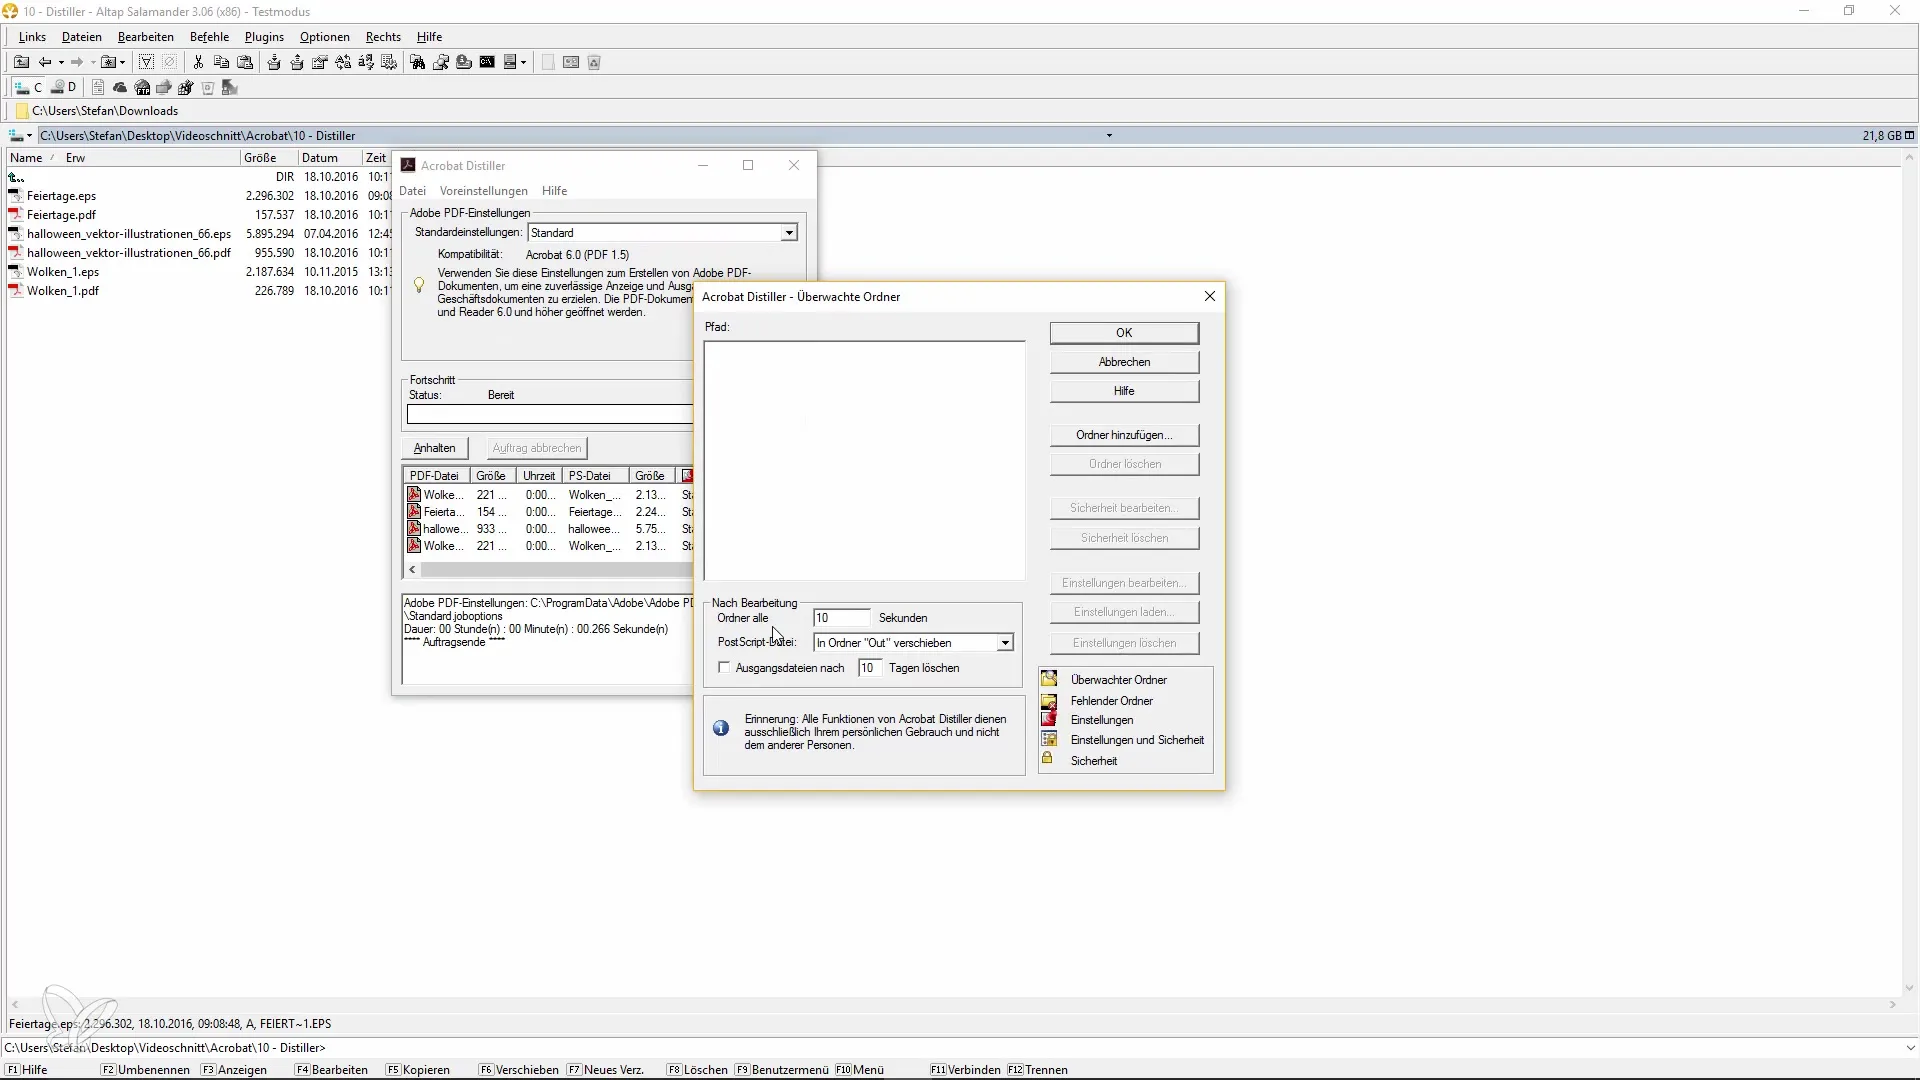Open the drive selector dropdown at path bar
This screenshot has height=1080, width=1920.
point(20,136)
